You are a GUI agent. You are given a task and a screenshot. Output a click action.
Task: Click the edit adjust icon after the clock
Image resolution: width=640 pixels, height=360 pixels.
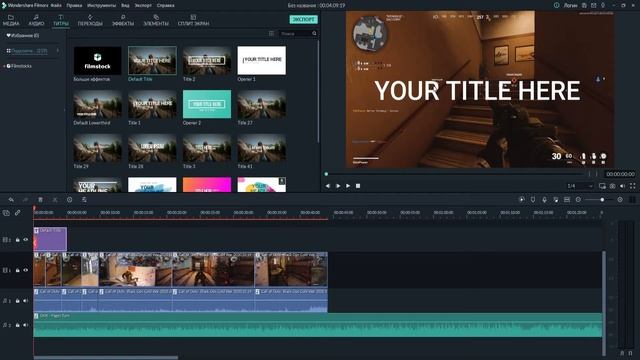coord(84,200)
